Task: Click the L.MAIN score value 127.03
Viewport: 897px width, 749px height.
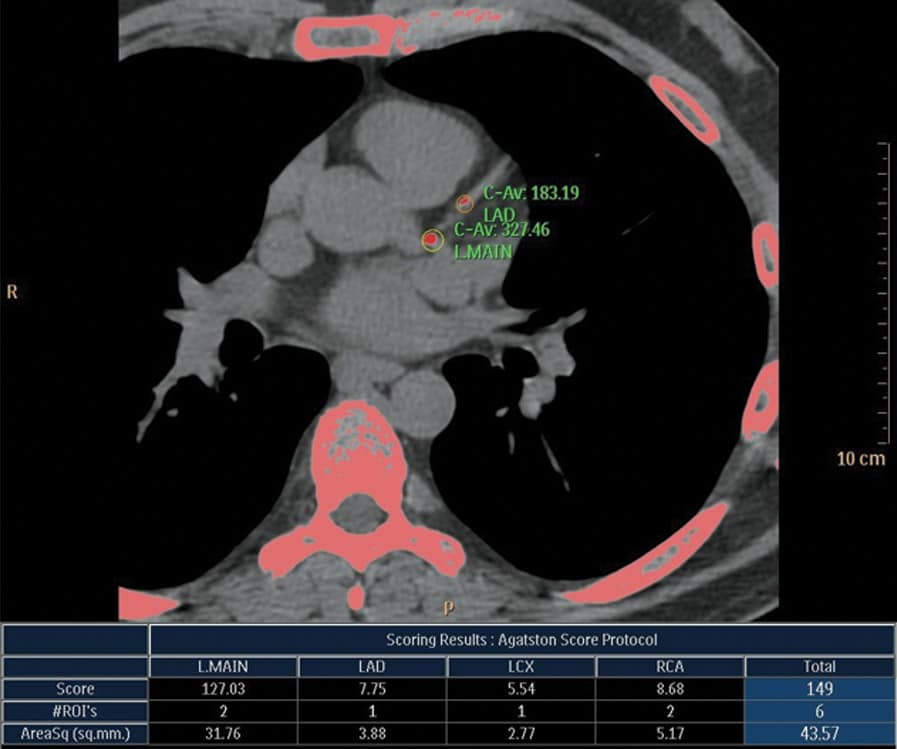Action: tap(223, 689)
